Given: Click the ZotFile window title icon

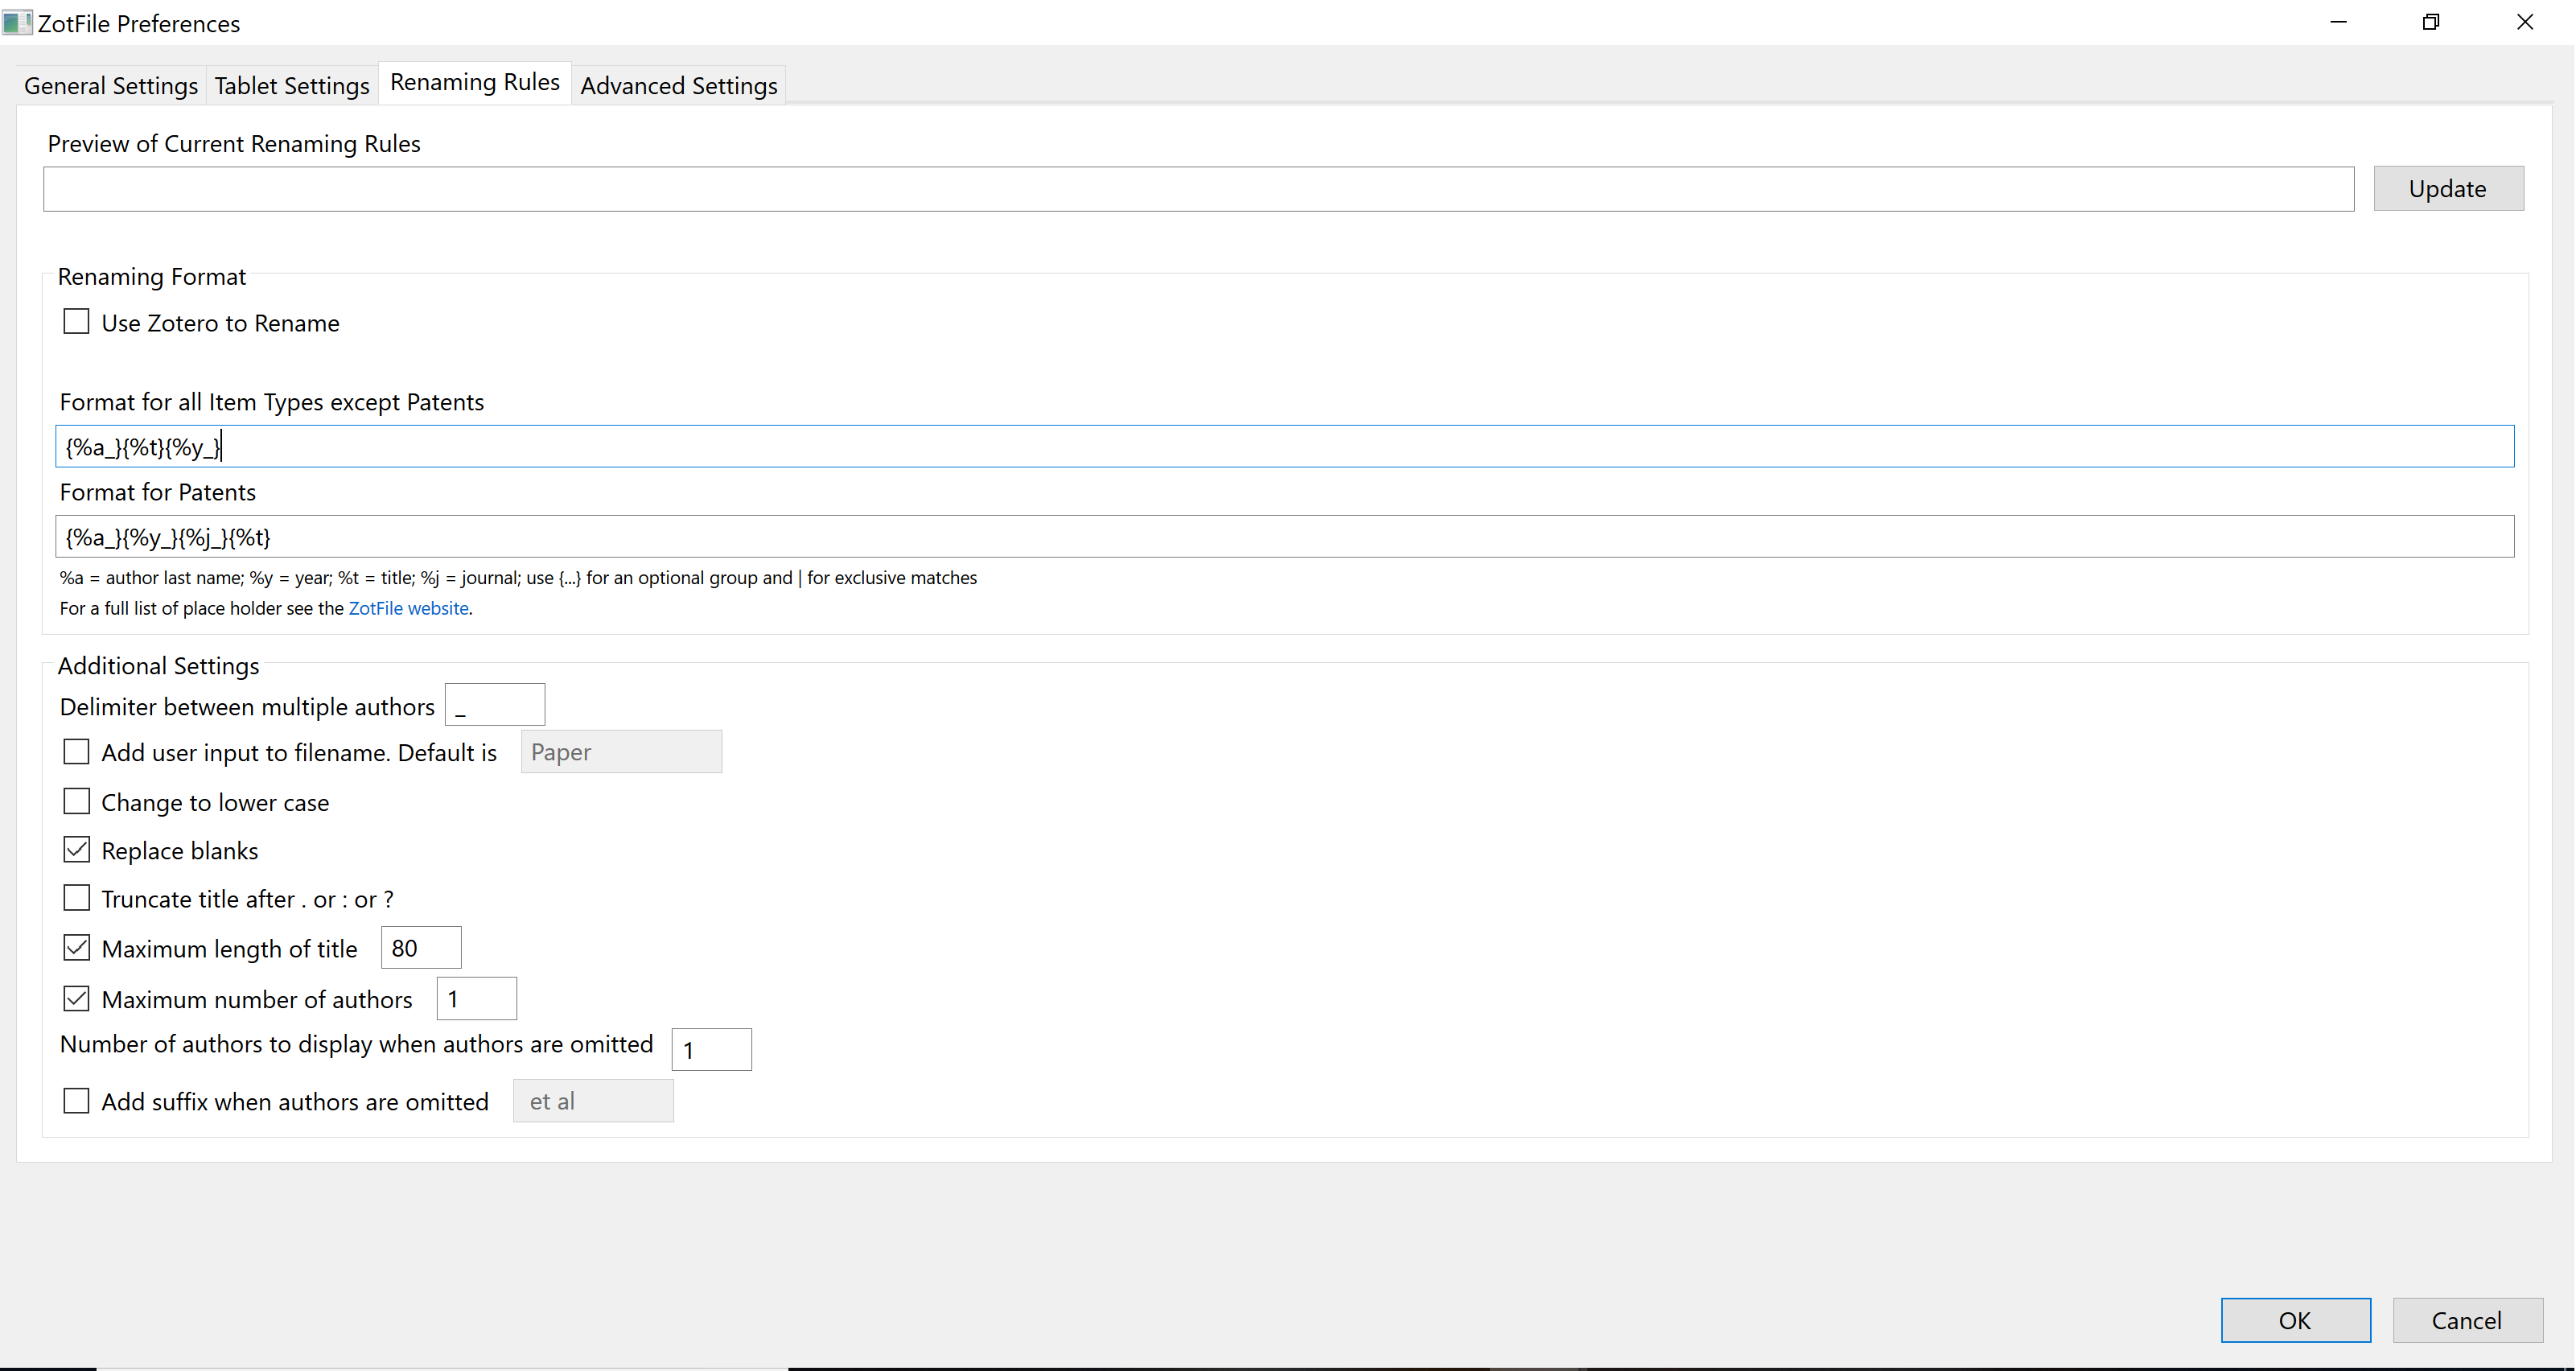Looking at the screenshot, I should 17,22.
